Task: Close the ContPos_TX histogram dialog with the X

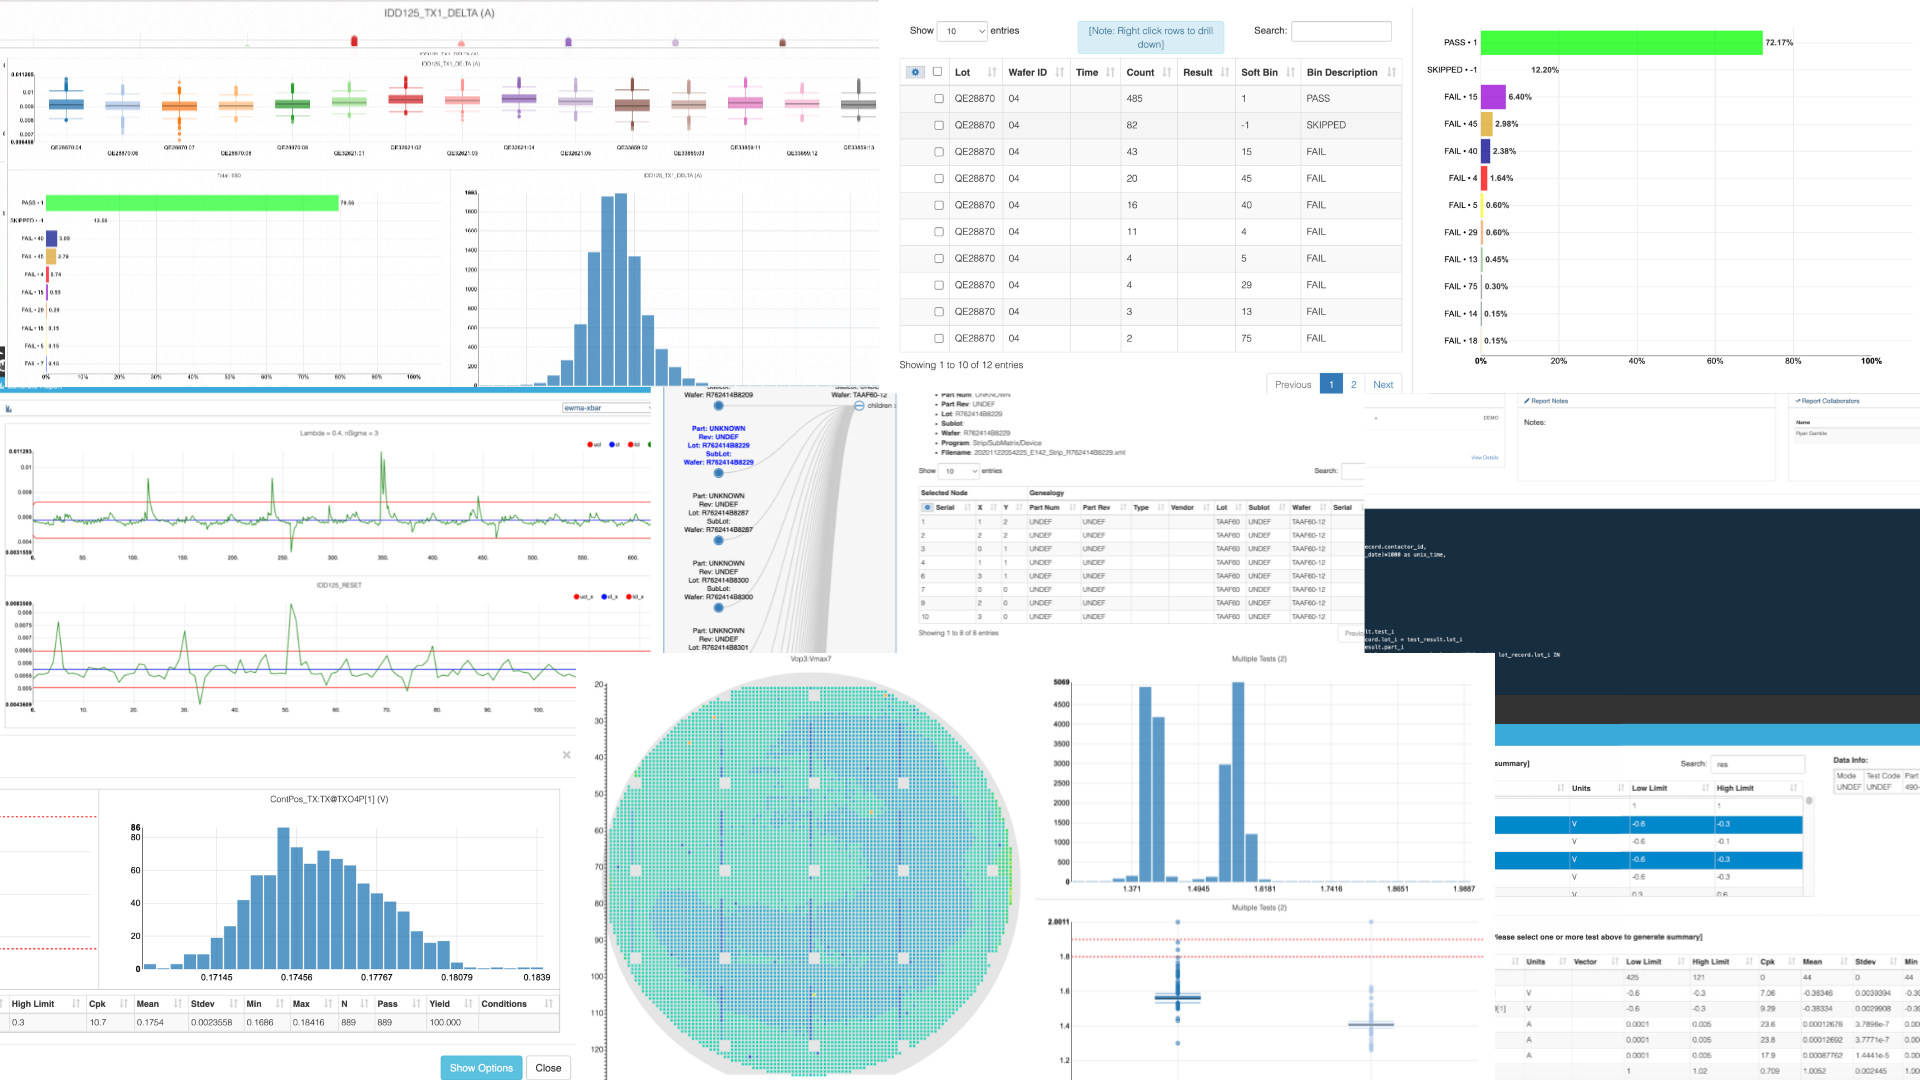Action: (x=566, y=755)
